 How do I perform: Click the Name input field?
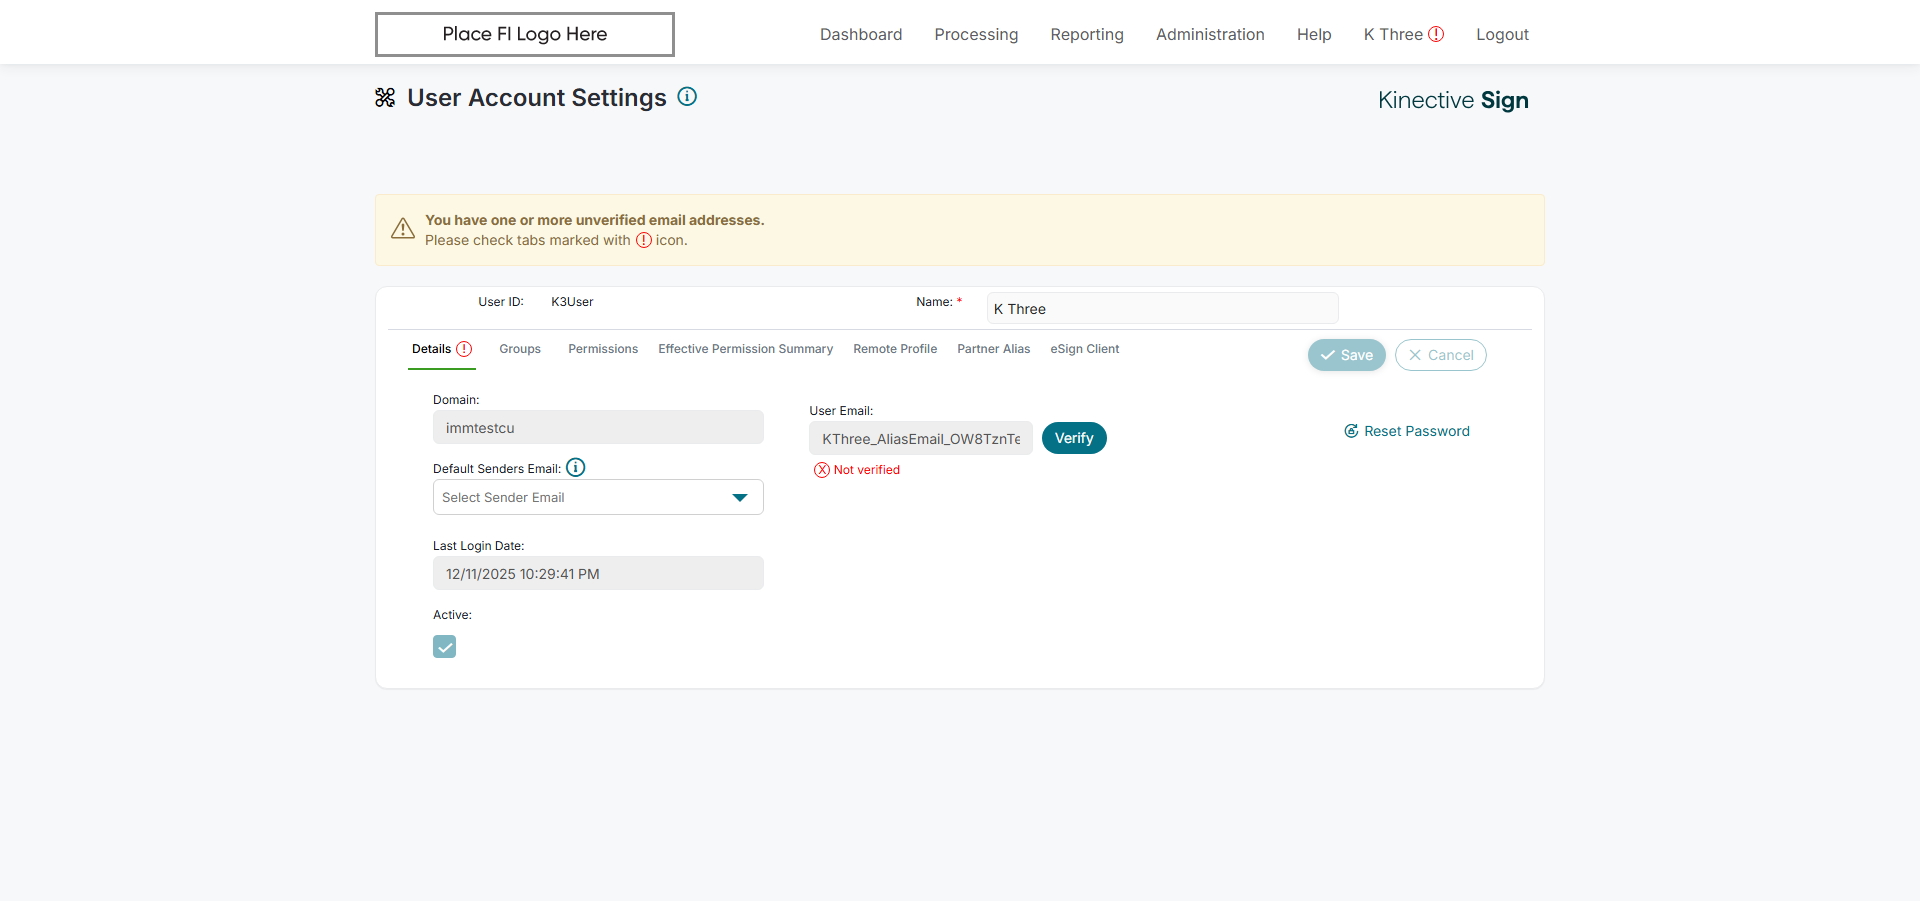point(1162,309)
